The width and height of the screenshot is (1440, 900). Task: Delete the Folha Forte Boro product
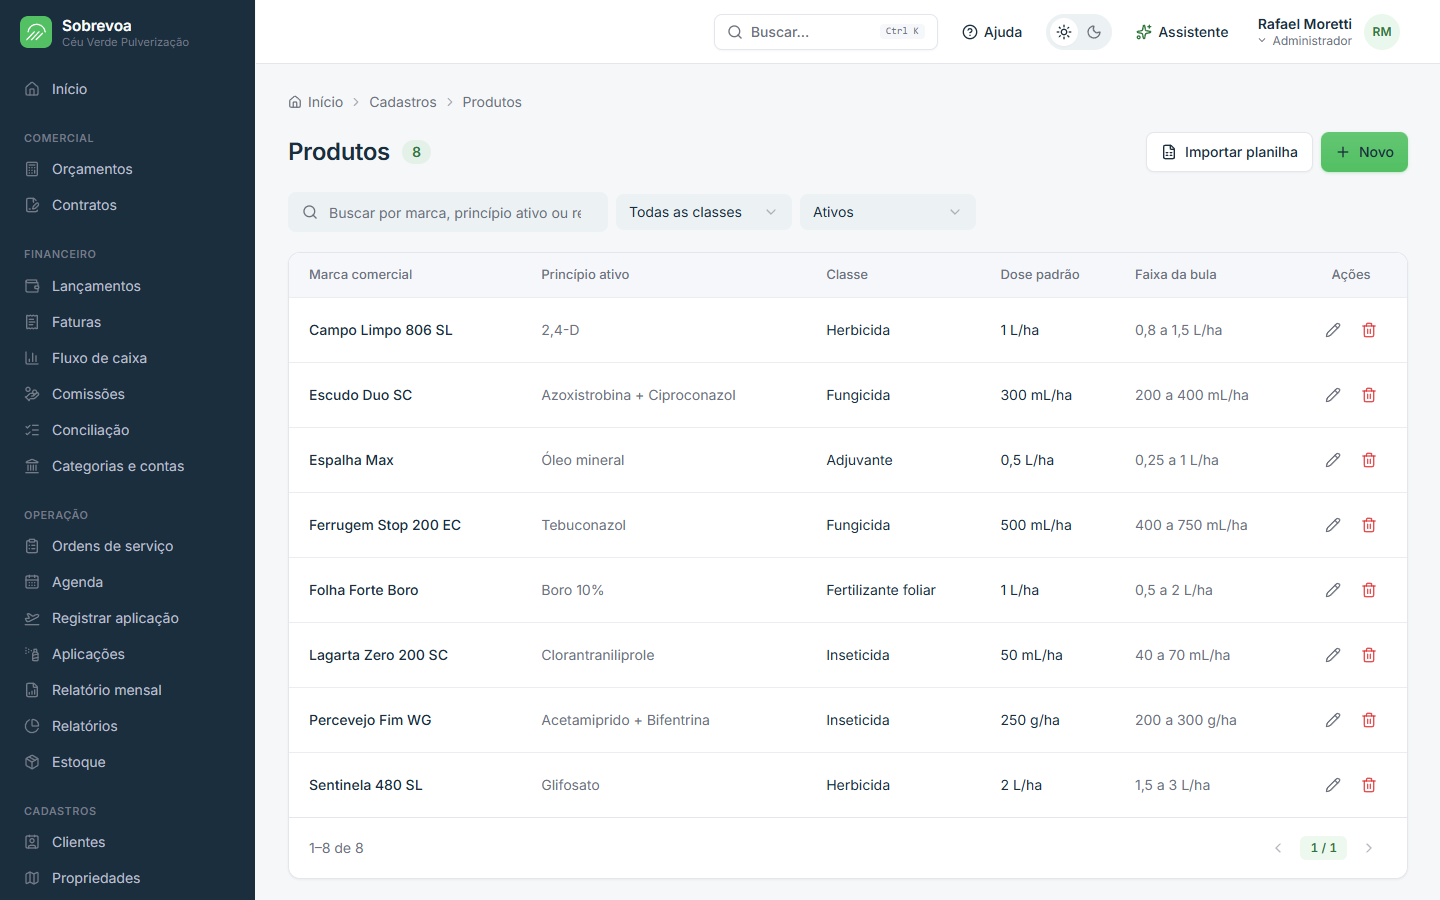click(x=1369, y=590)
